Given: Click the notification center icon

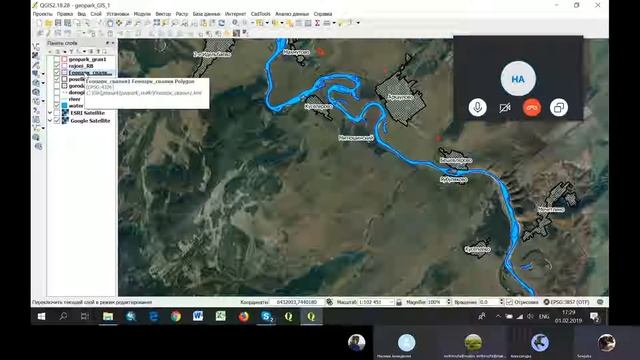Looking at the screenshot, I should [595, 316].
